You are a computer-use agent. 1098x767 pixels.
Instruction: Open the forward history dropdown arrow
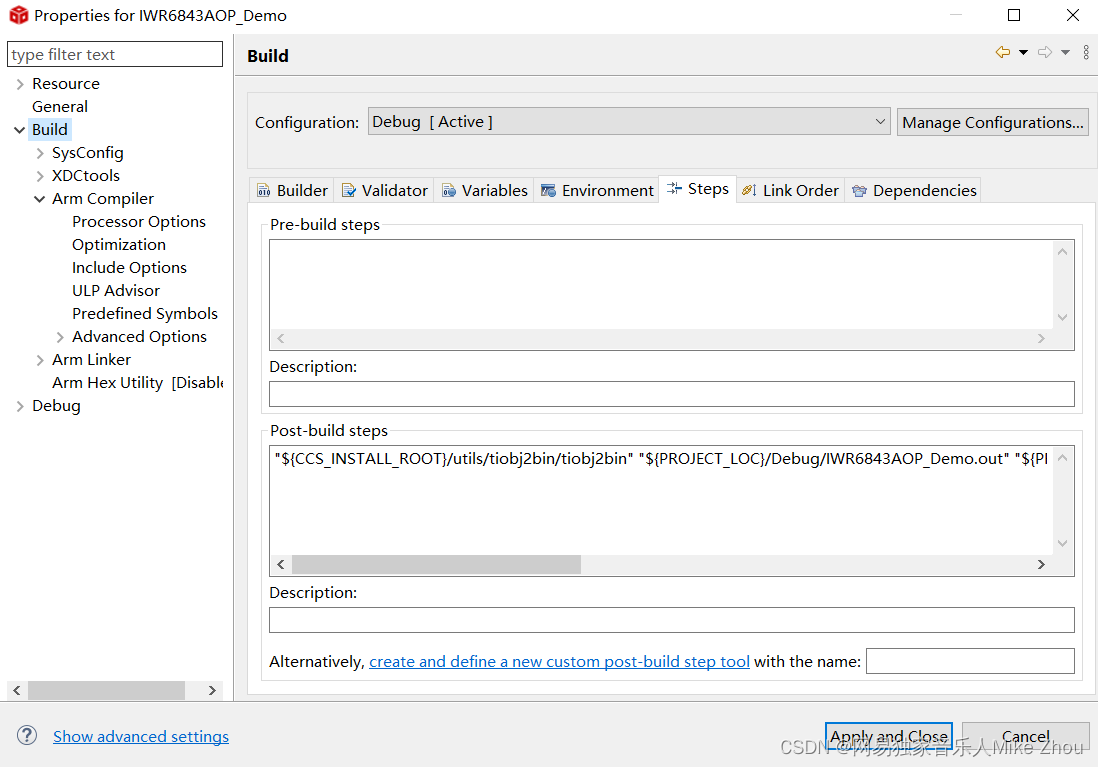point(1065,53)
